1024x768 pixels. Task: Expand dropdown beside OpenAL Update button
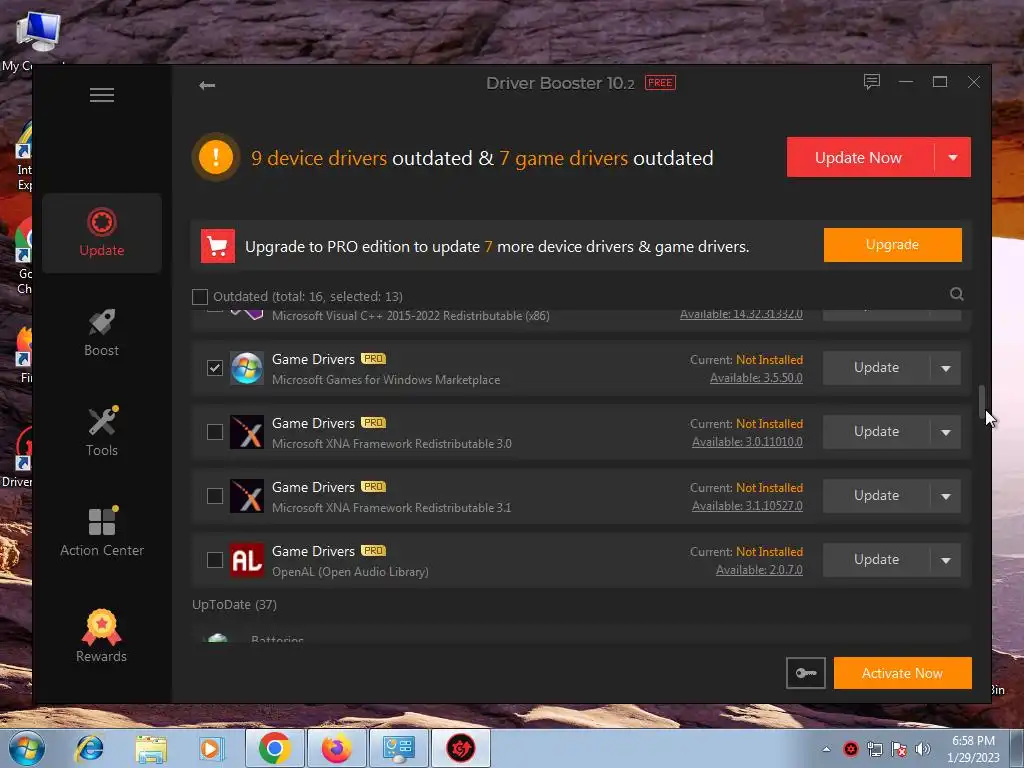946,560
